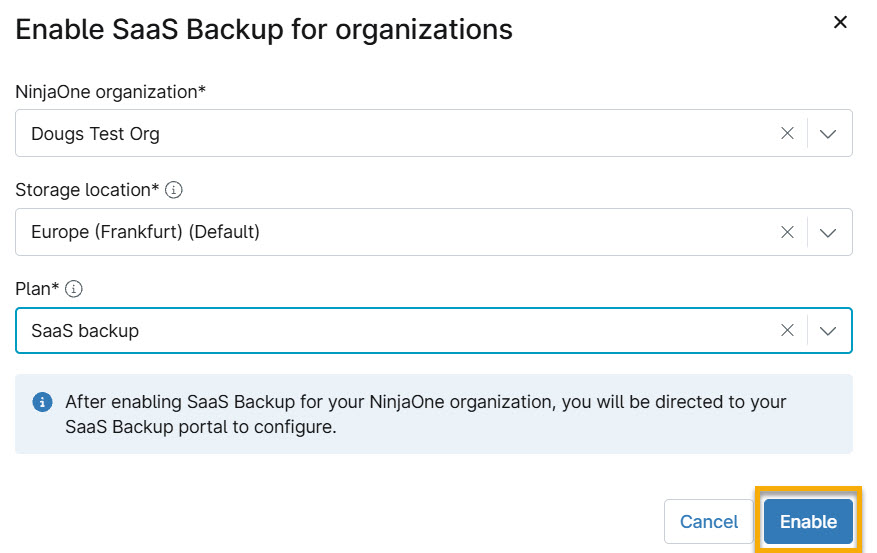The height and width of the screenshot is (553, 877).
Task: Click the Plan label text
Action: pyautogui.click(x=37, y=289)
